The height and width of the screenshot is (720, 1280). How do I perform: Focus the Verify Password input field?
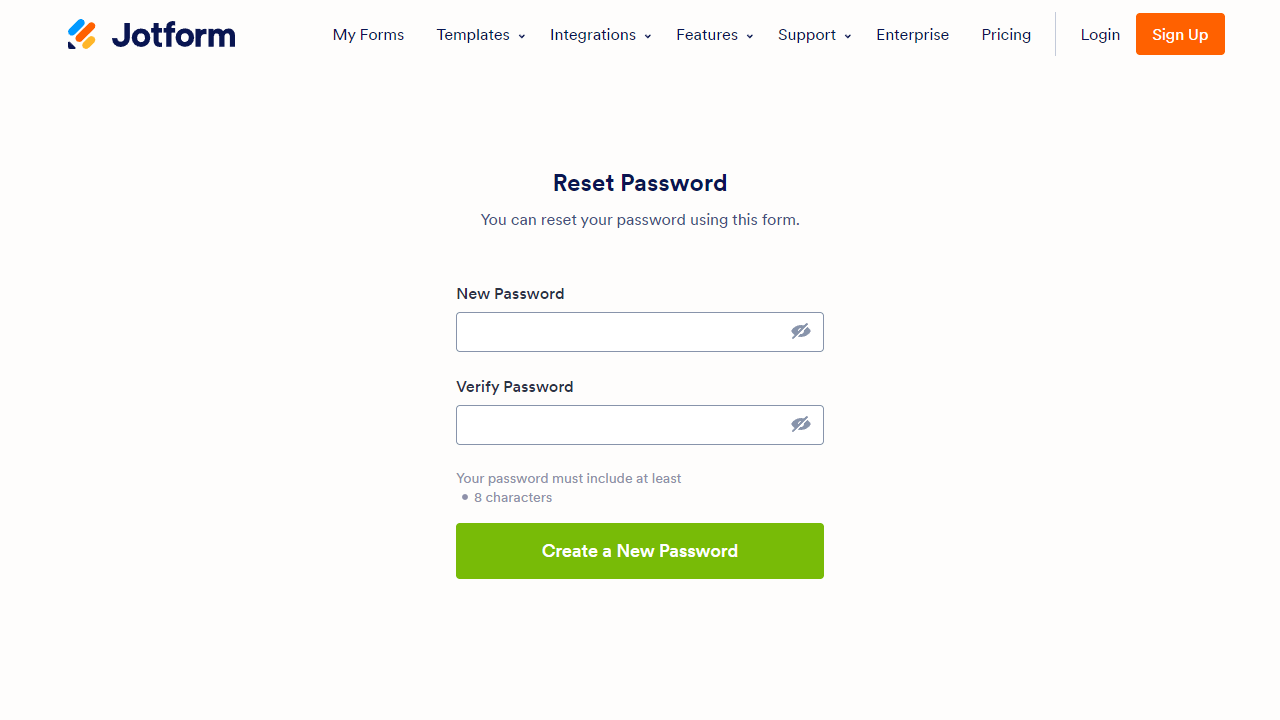620,425
